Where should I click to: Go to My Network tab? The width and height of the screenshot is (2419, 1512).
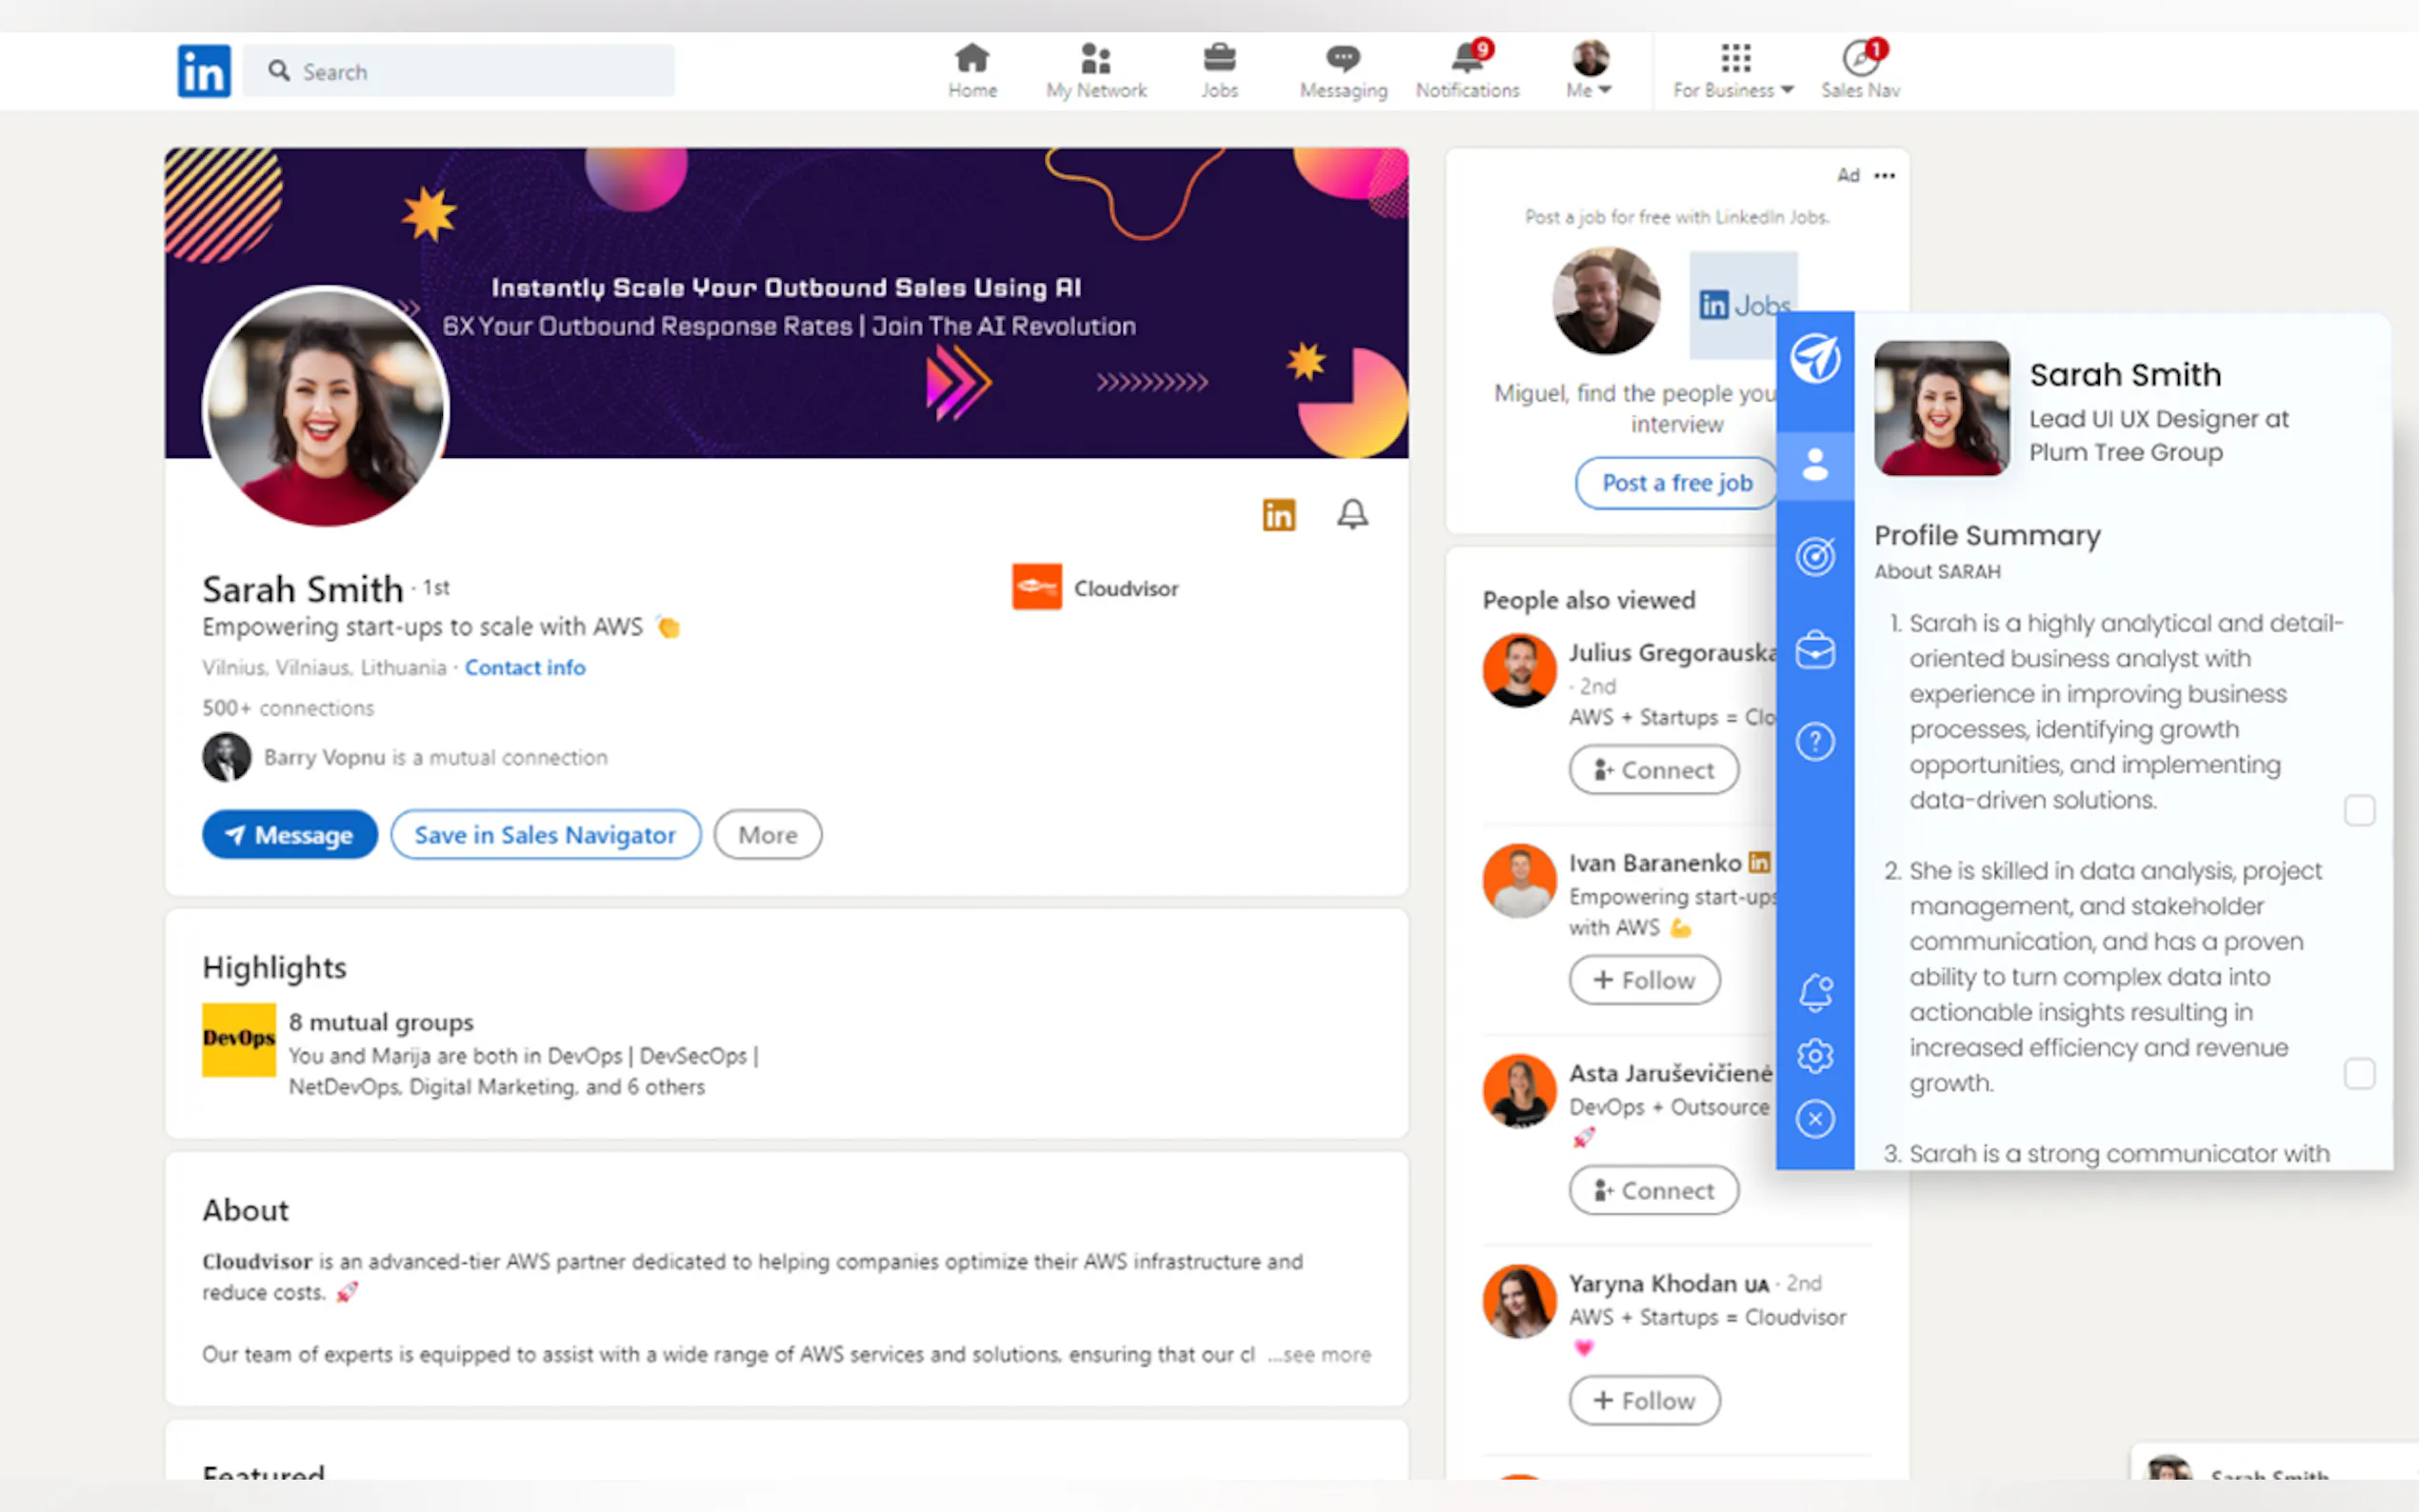(x=1096, y=70)
